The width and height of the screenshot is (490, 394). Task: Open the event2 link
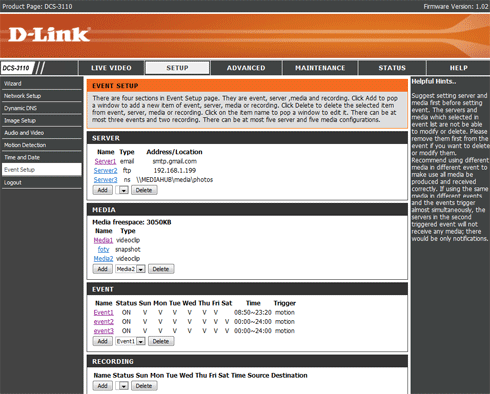[104, 322]
